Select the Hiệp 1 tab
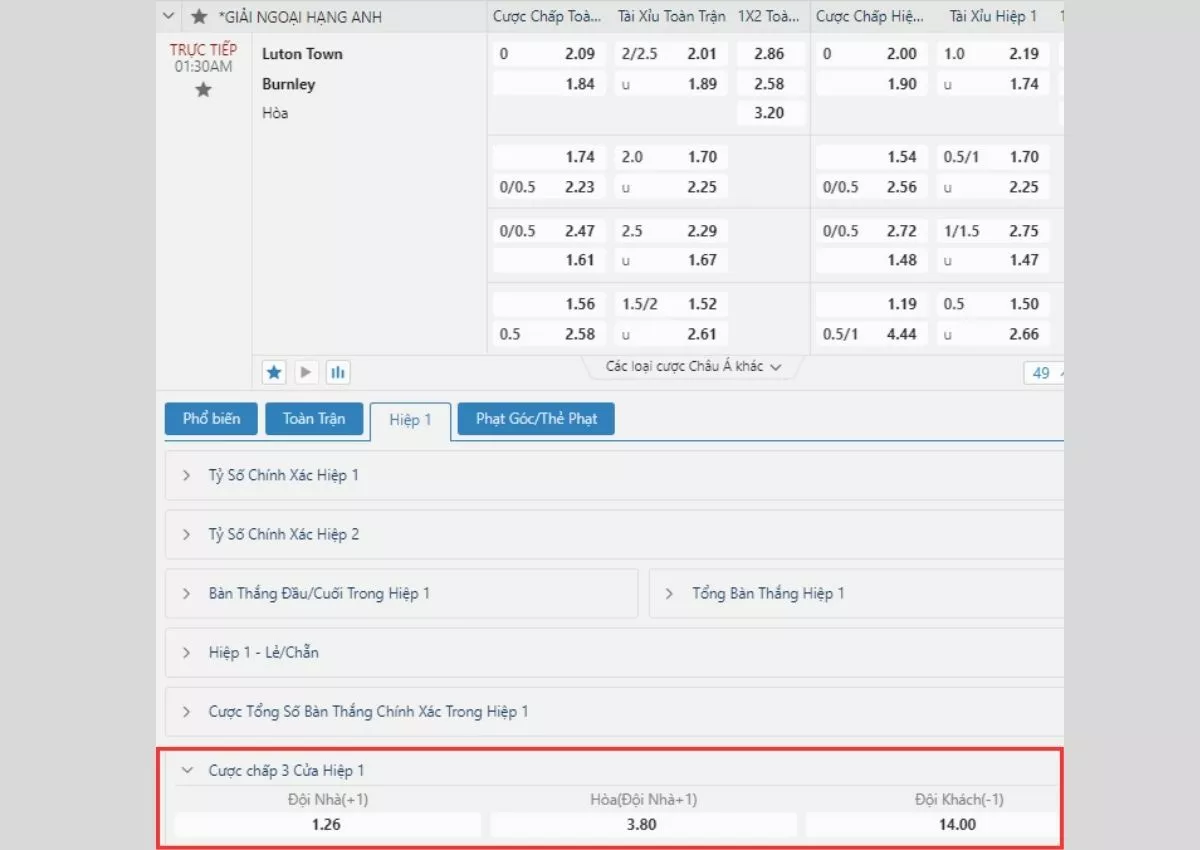Viewport: 1200px width, 850px height. (x=410, y=420)
